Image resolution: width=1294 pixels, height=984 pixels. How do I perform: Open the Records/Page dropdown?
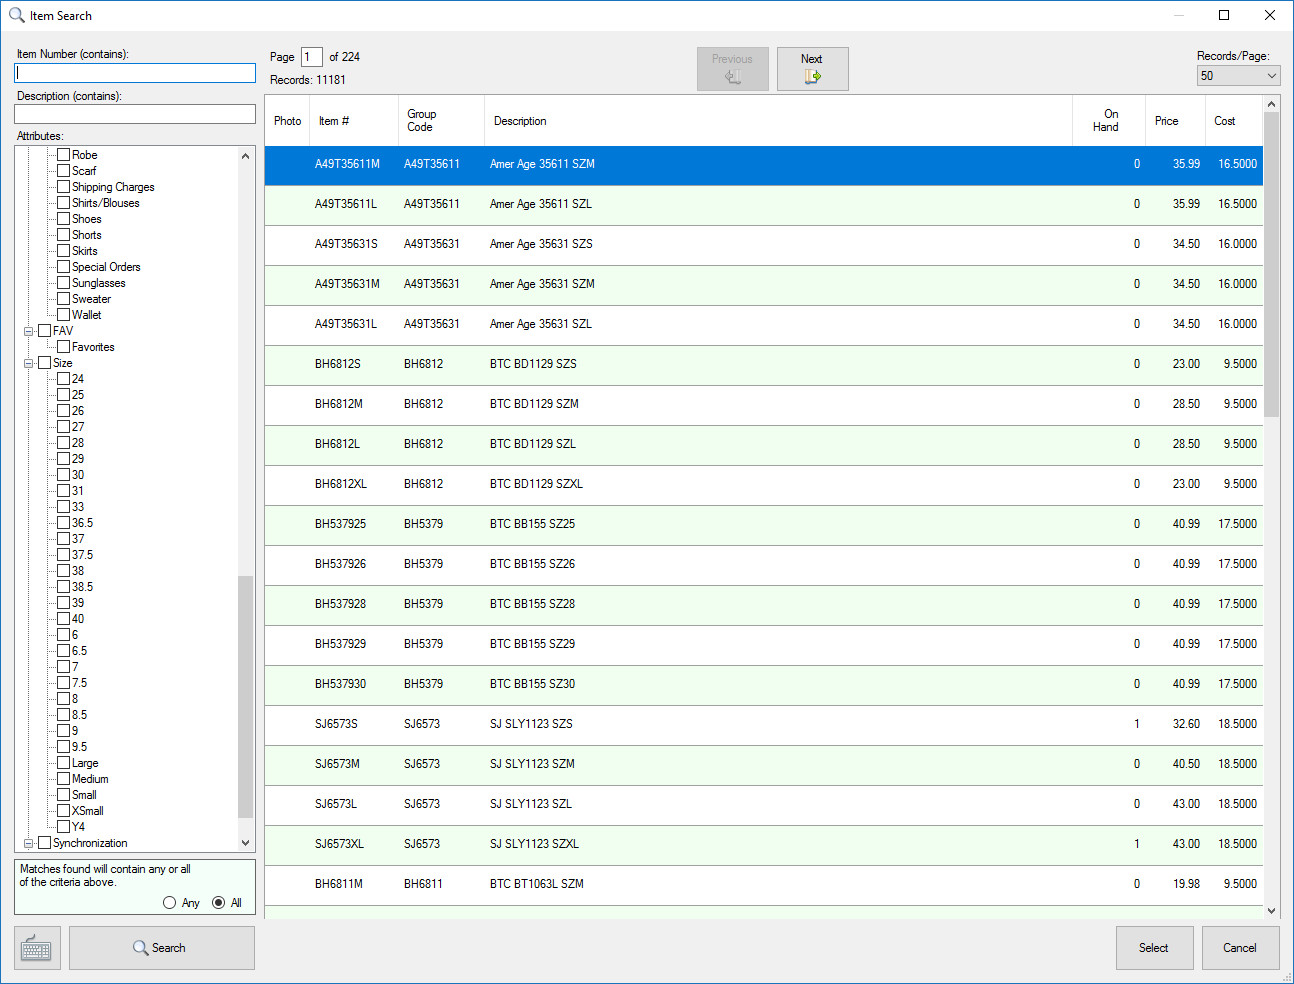pyautogui.click(x=1238, y=76)
